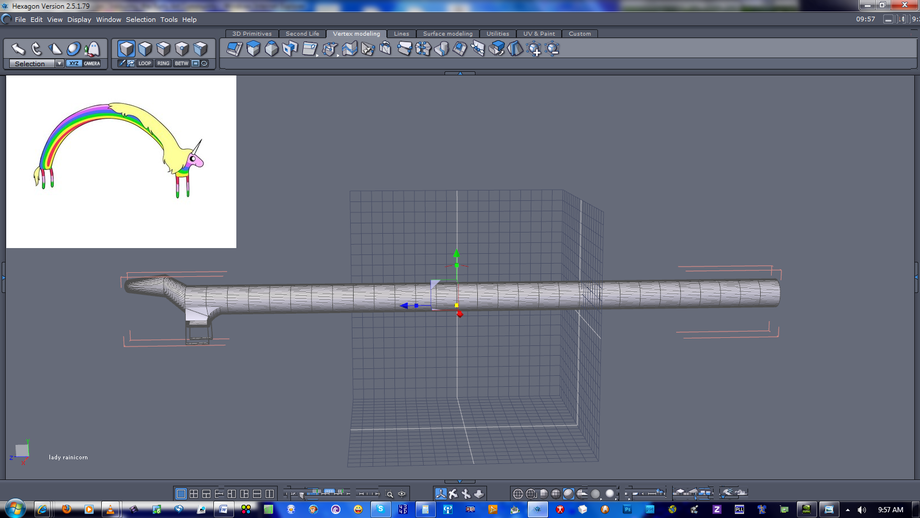Toggle the CAMERA coordinate mode

pyautogui.click(x=92, y=64)
